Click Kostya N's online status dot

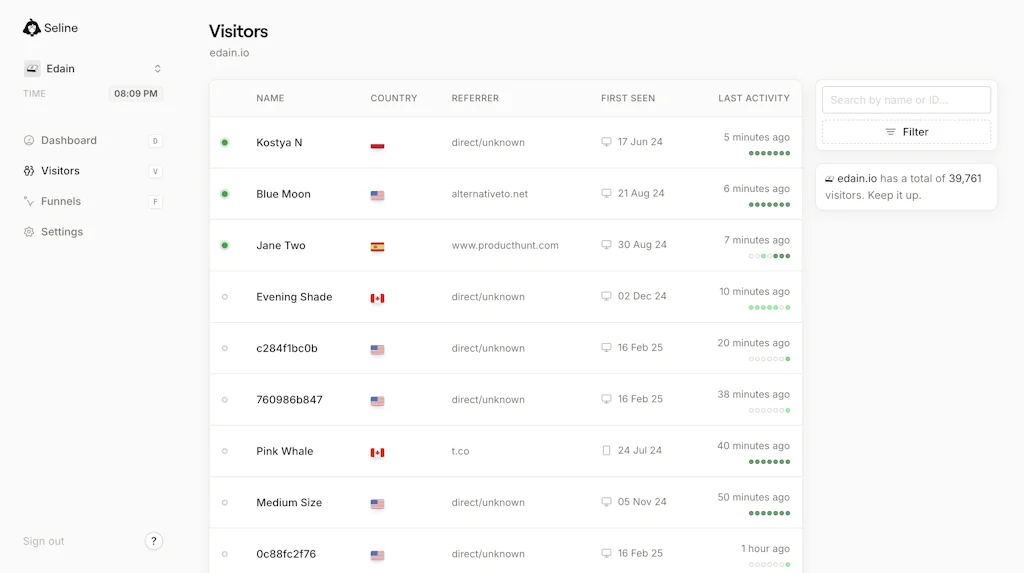click(x=225, y=142)
